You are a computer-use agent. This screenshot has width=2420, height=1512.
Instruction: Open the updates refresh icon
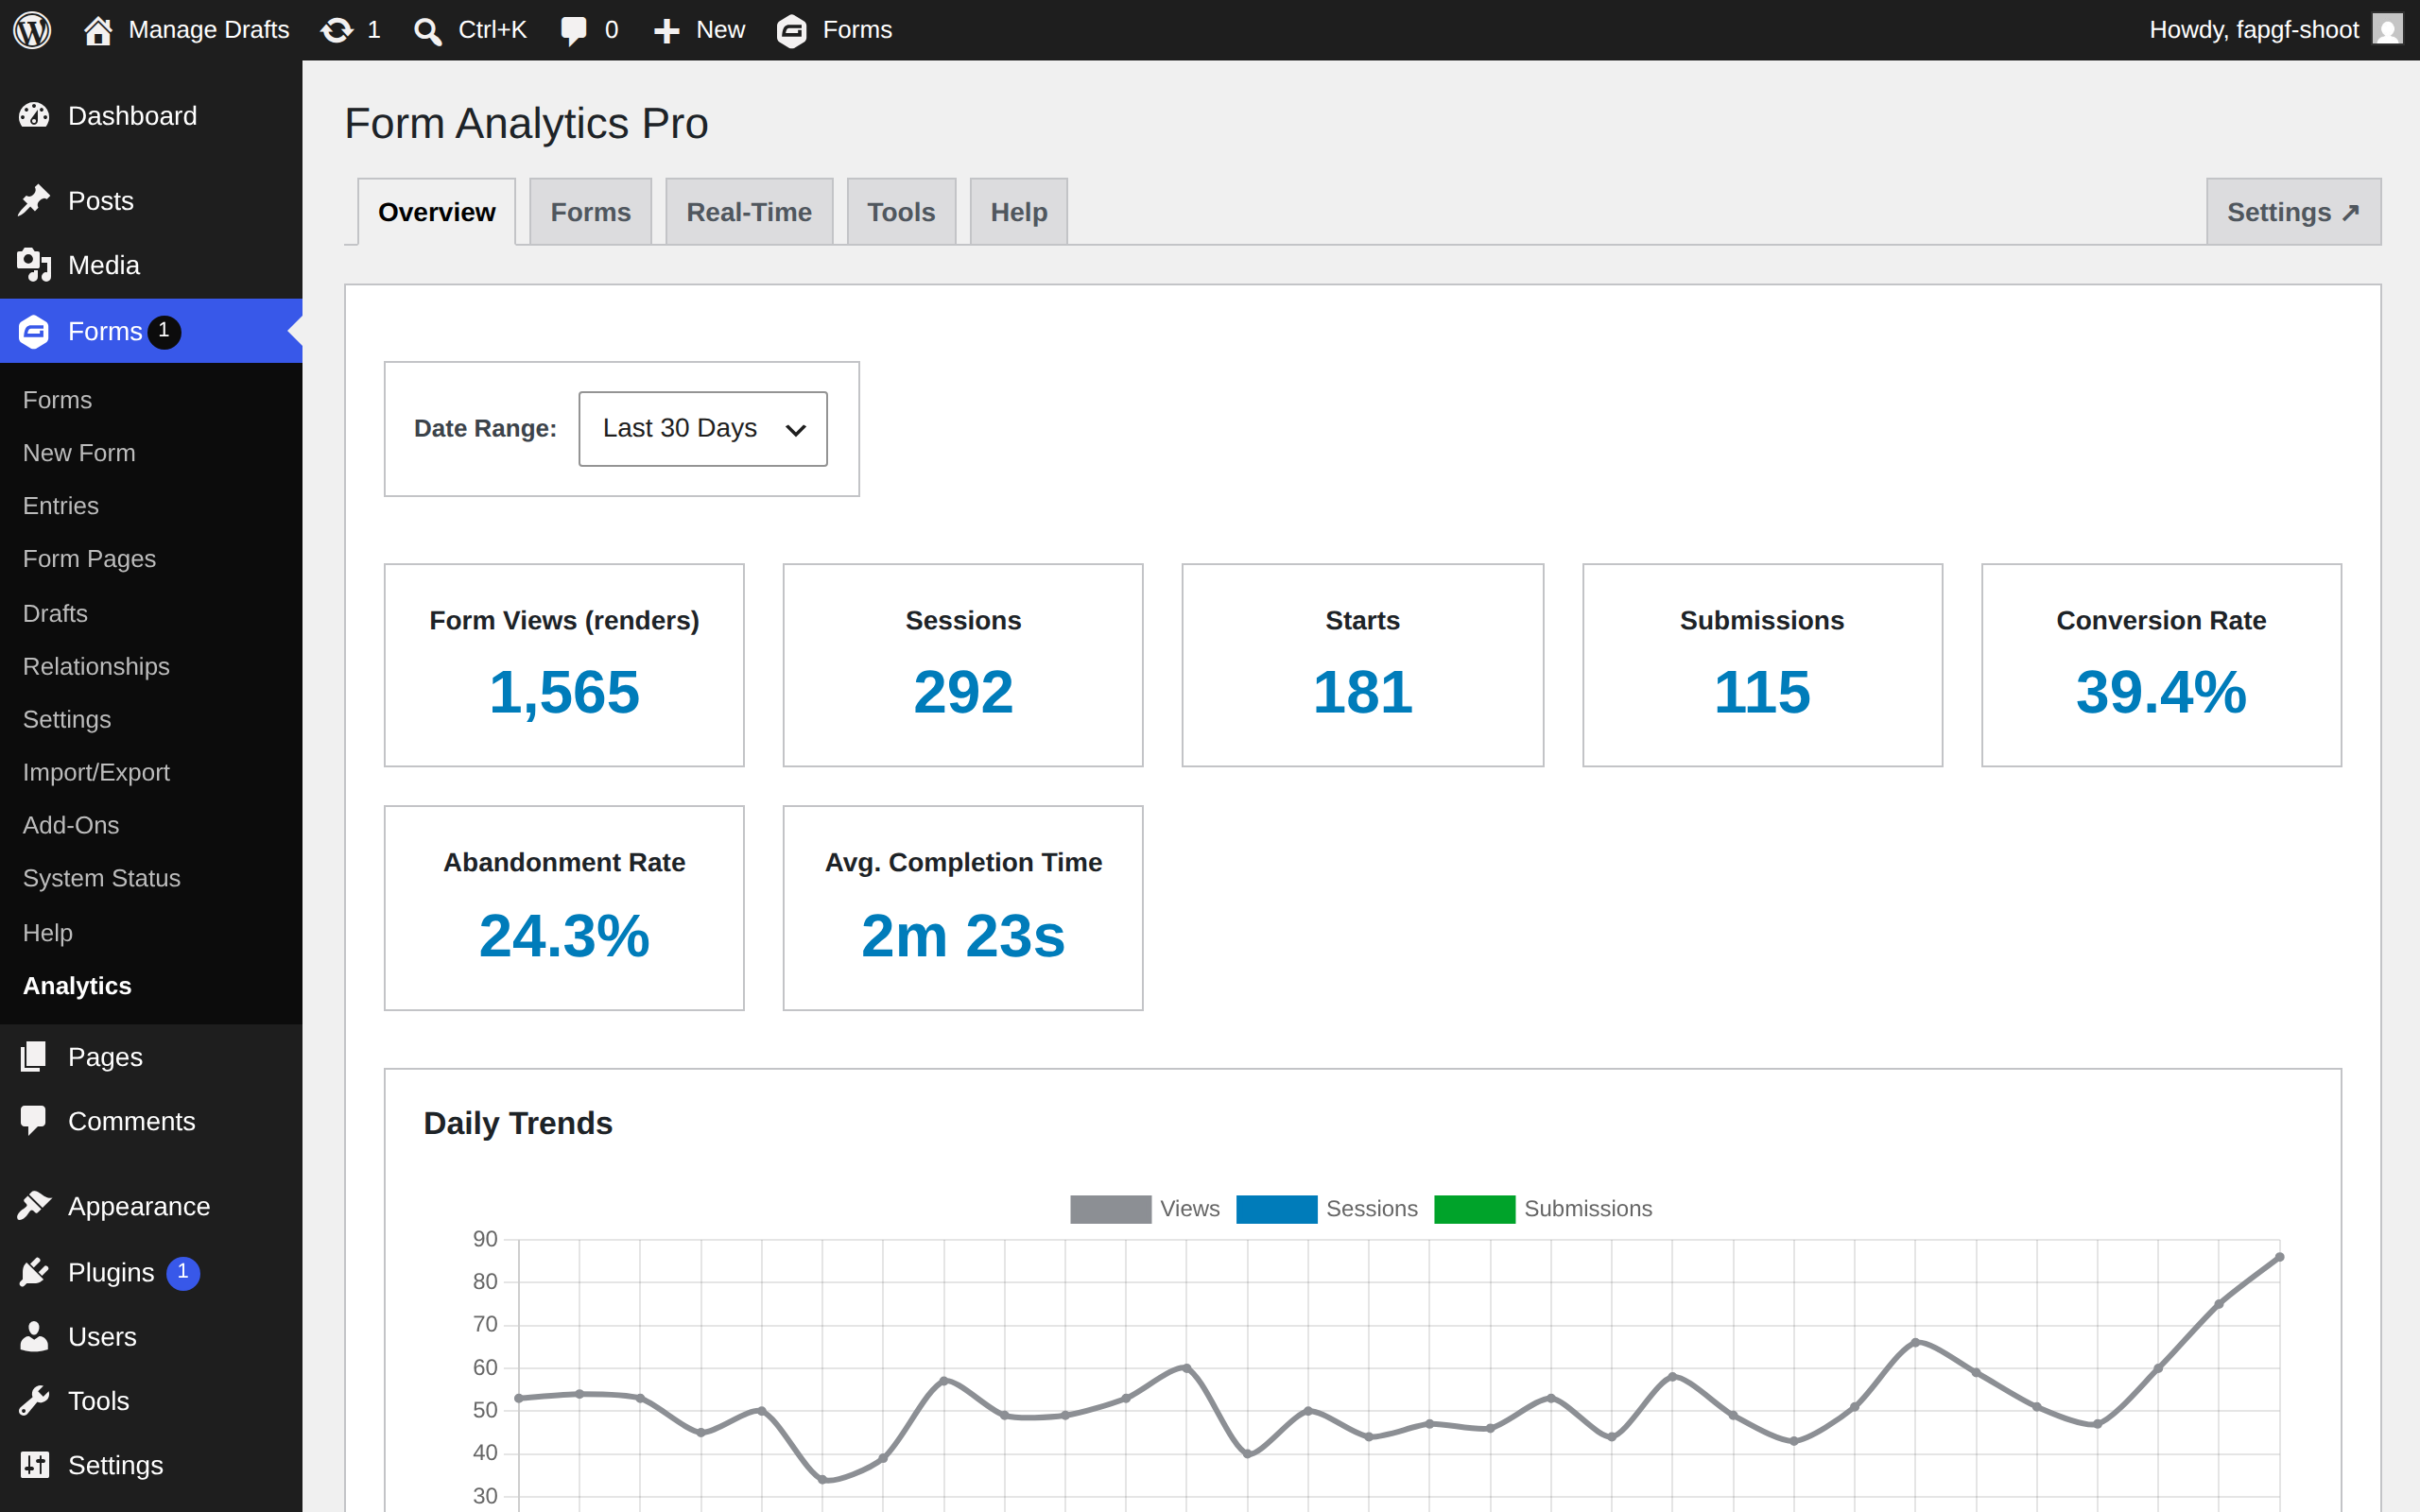pos(337,30)
